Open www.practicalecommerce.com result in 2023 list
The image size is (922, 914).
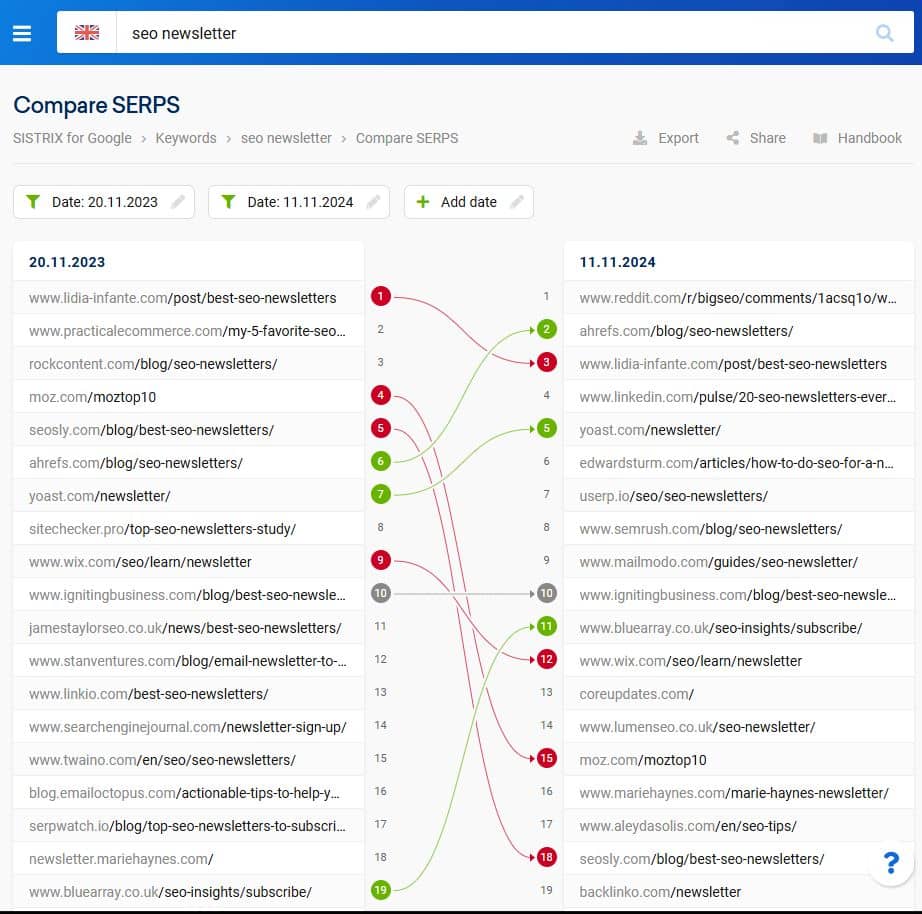tap(187, 331)
